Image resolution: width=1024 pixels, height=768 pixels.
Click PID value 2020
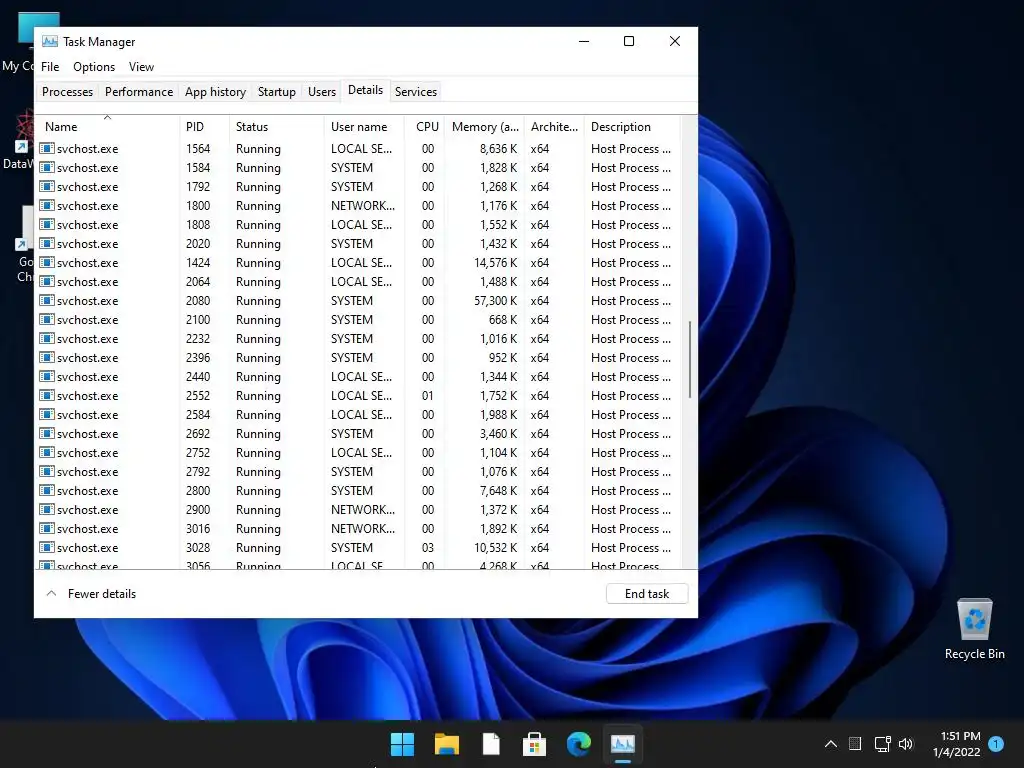tap(198, 244)
